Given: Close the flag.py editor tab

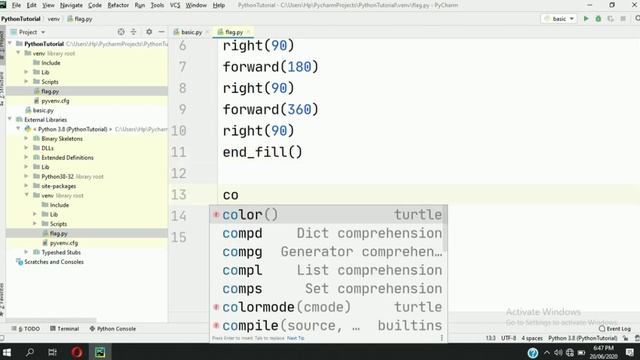Looking at the screenshot, I should coord(248,32).
